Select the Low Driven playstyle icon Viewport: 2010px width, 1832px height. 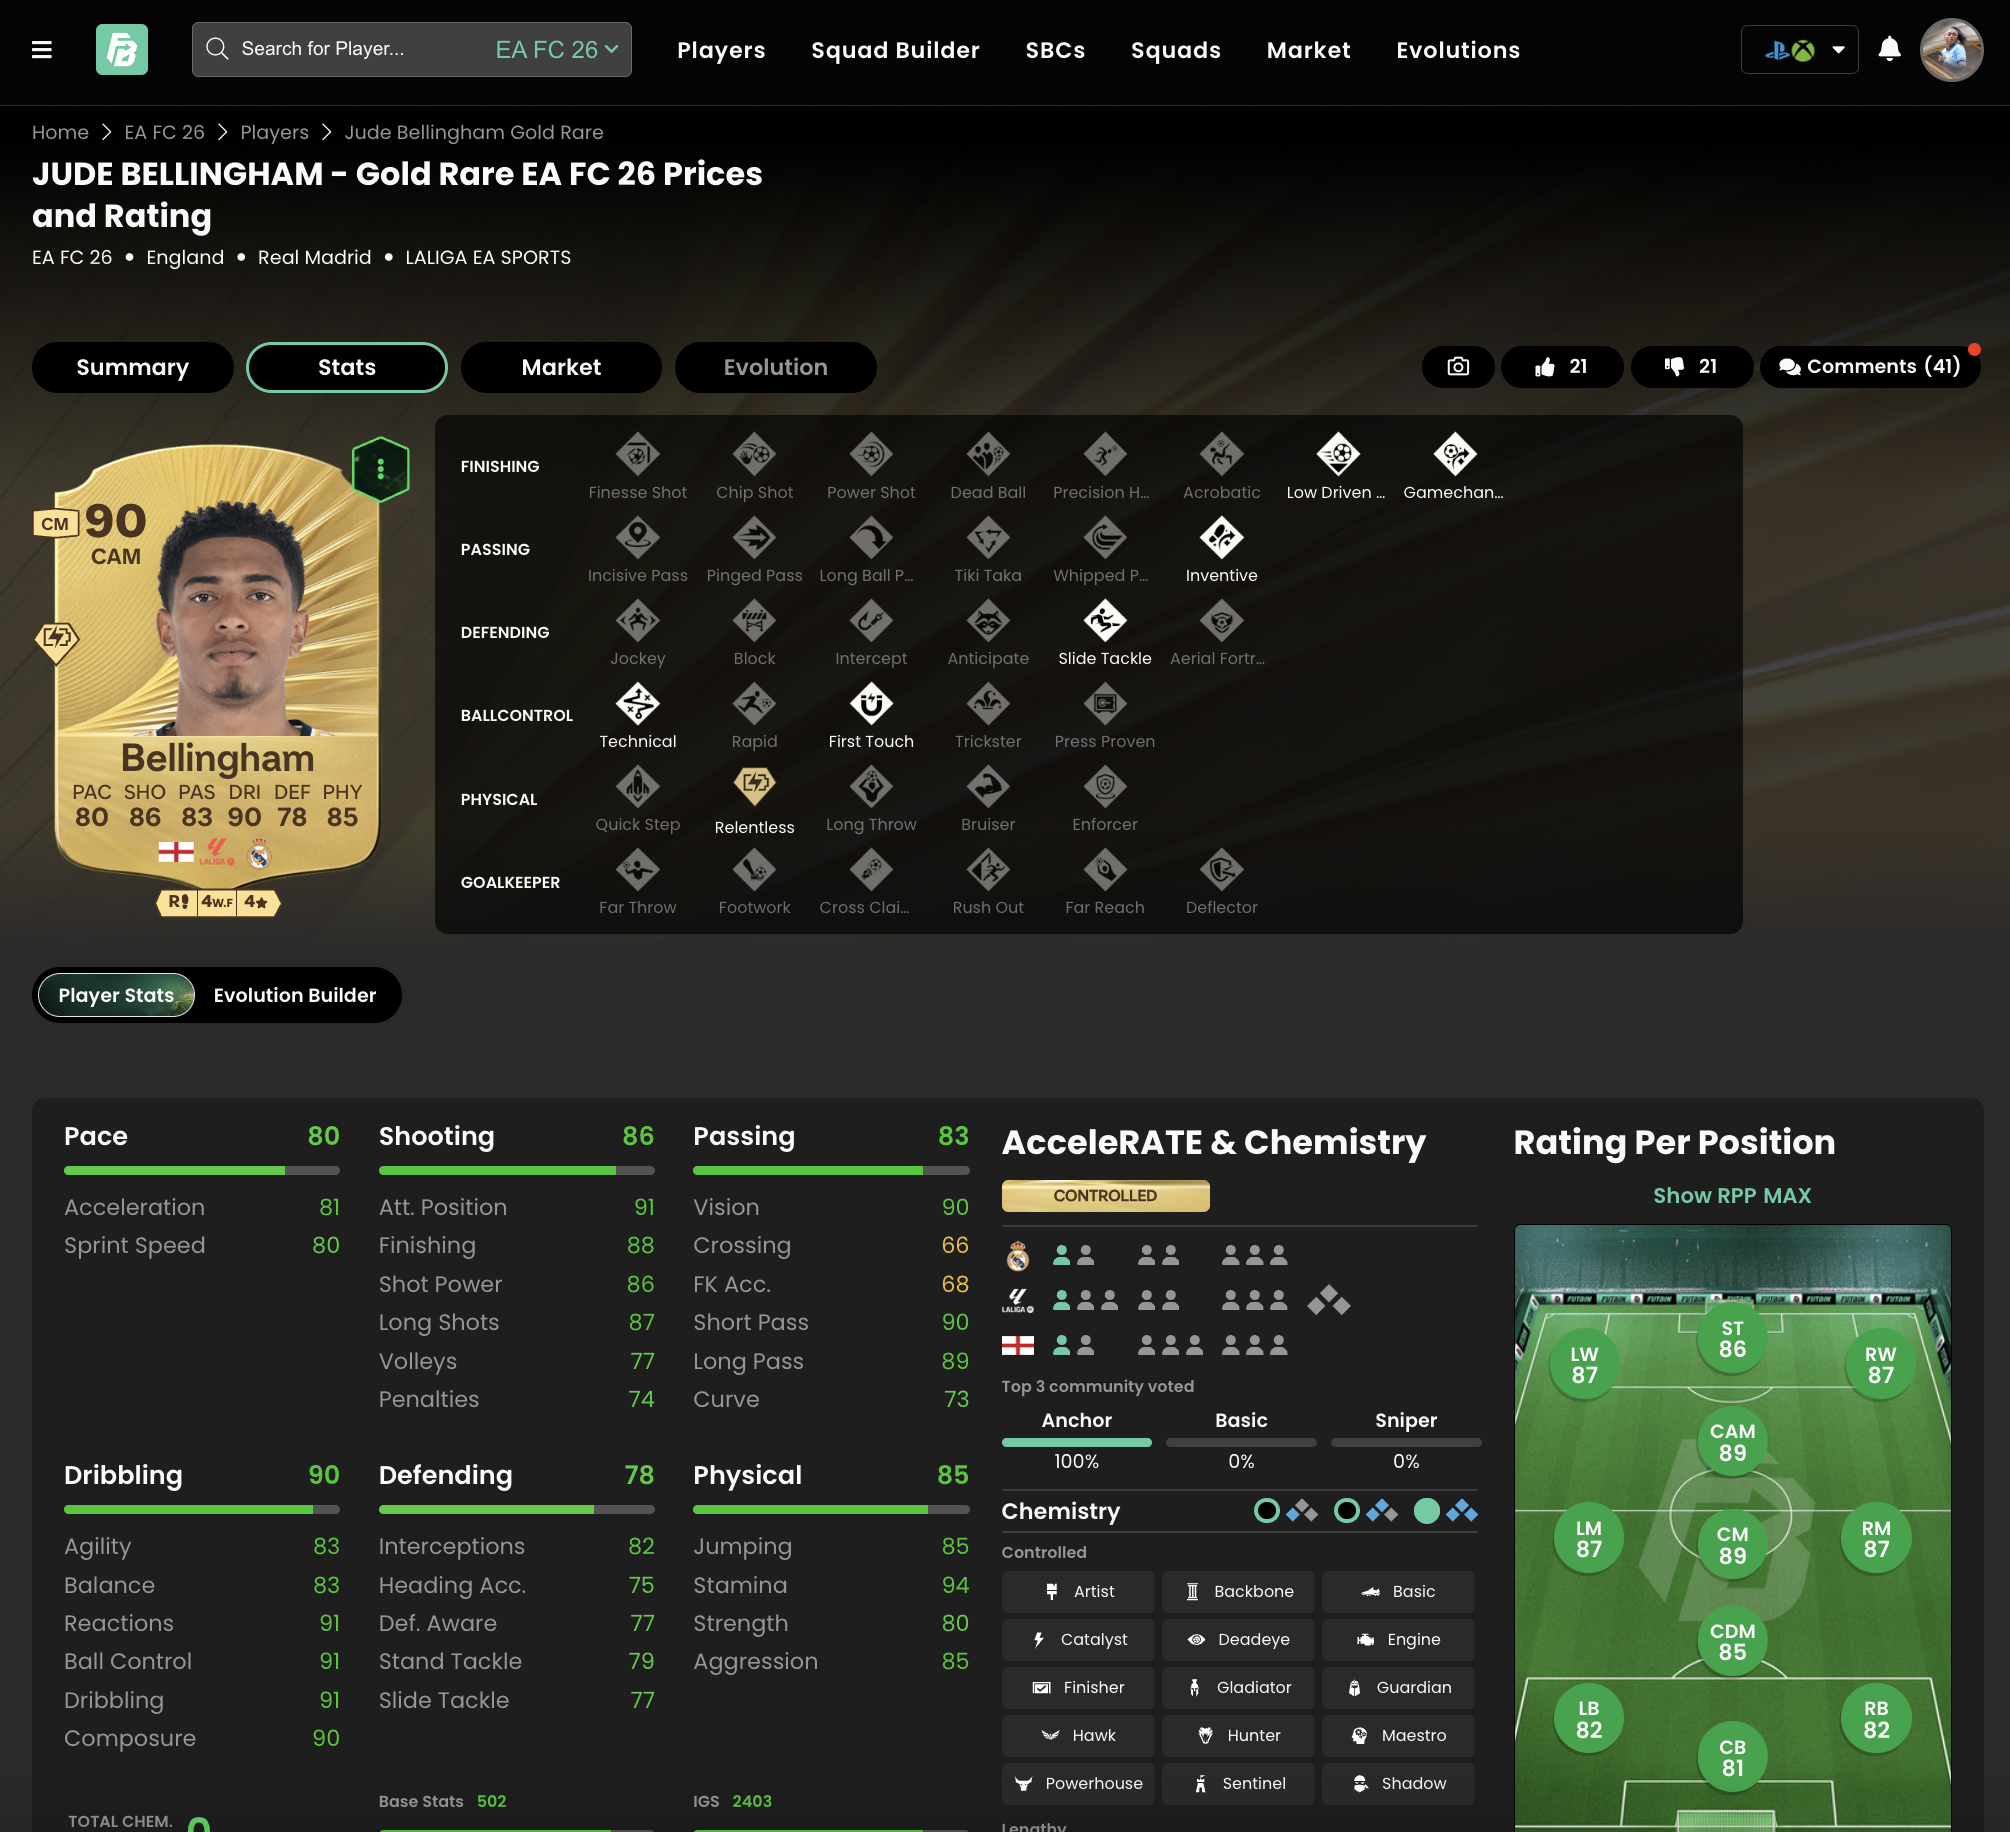(x=1338, y=455)
